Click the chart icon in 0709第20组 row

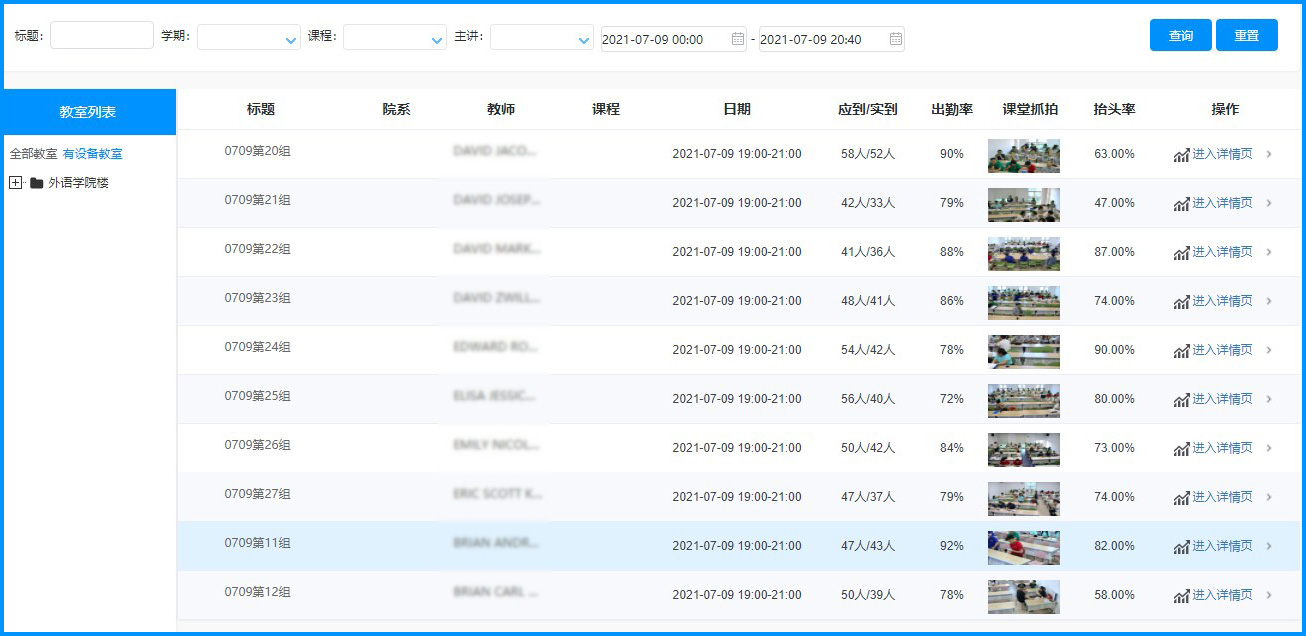coord(1181,155)
